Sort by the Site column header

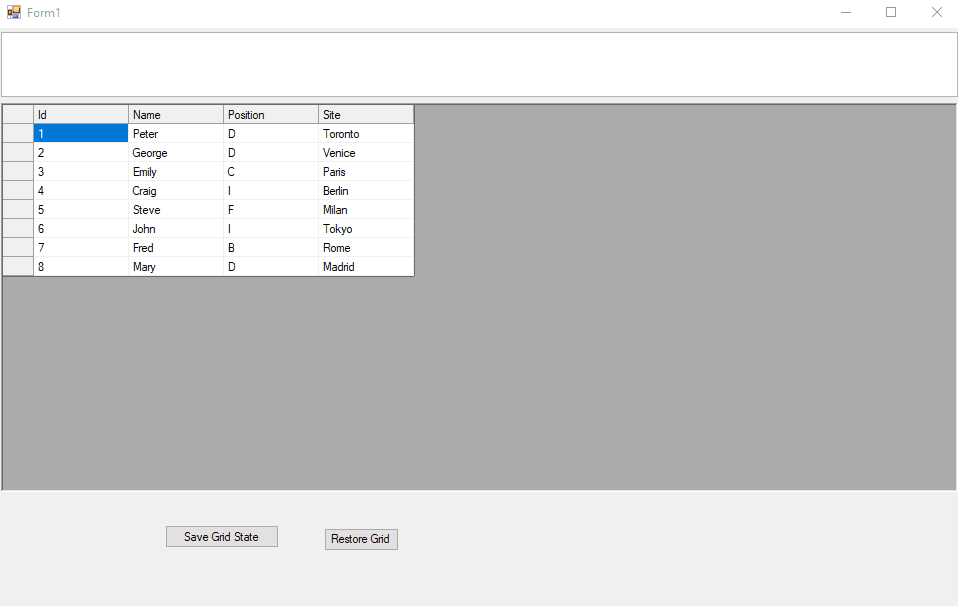pyautogui.click(x=366, y=114)
